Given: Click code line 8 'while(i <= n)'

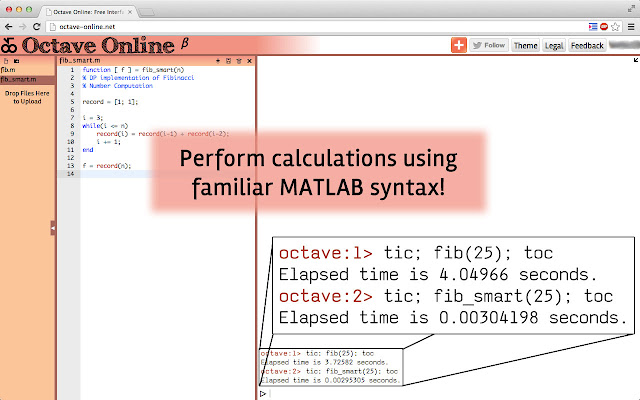Looking at the screenshot, I should (x=105, y=126).
